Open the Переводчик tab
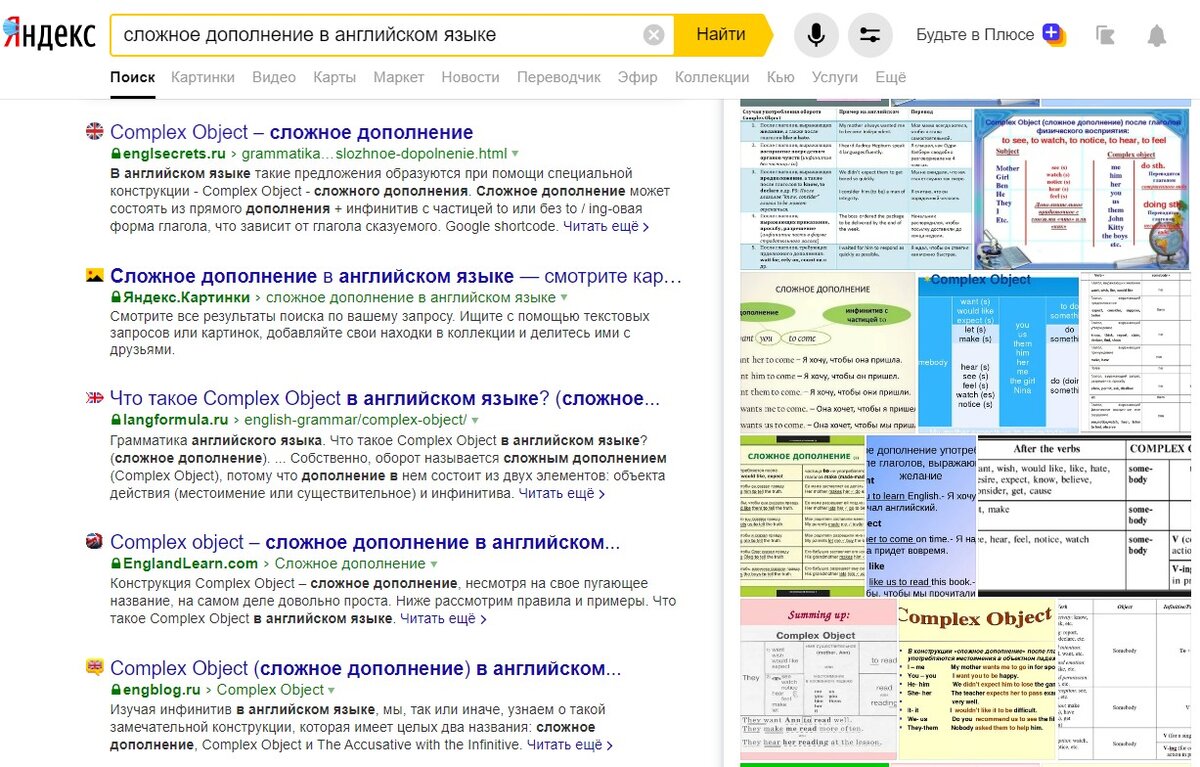This screenshot has height=767, width=1200. pos(559,77)
